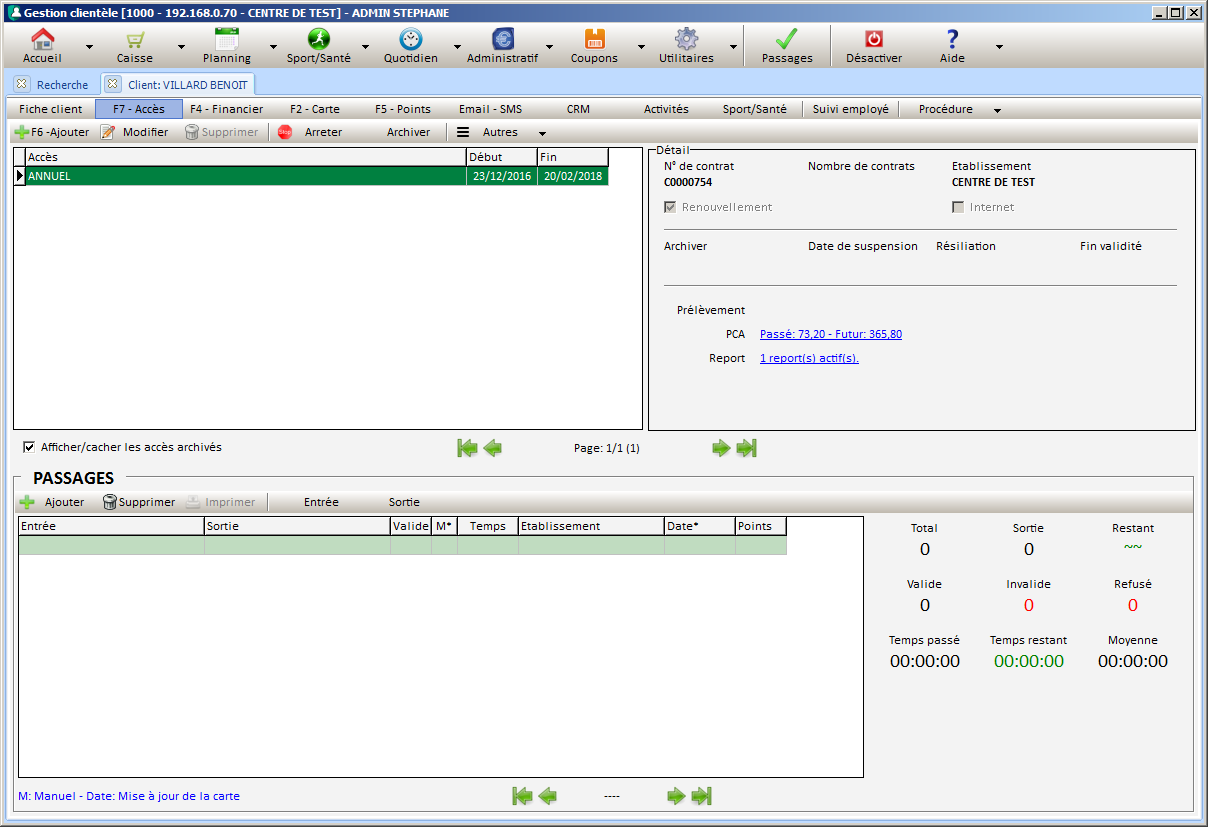Toggle Afficher/cacher les accès archivés checkbox
The height and width of the screenshot is (827, 1208).
[29, 447]
